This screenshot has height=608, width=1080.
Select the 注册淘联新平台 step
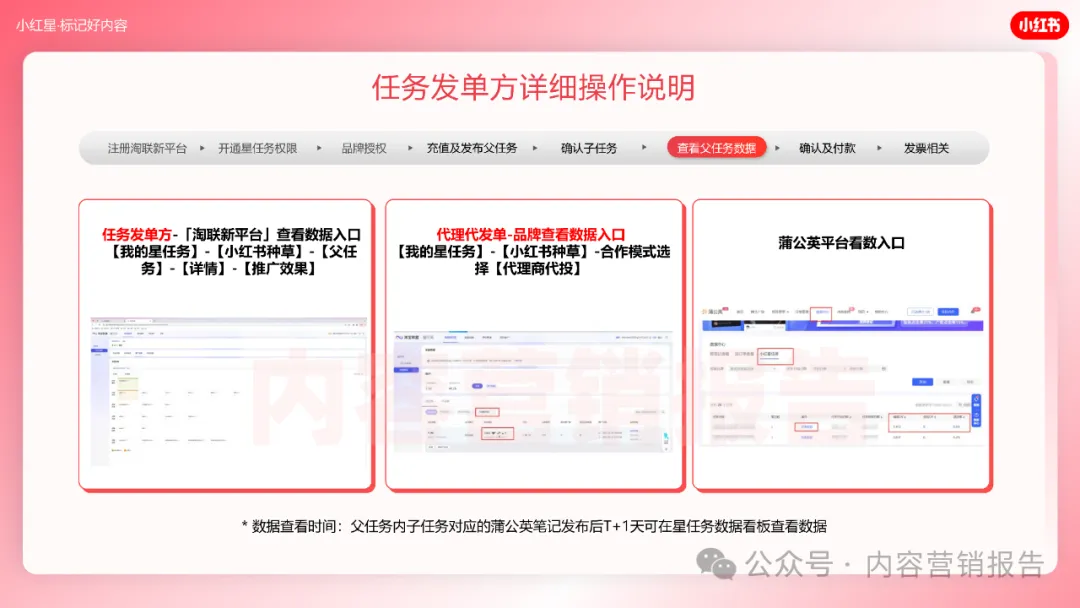[147, 148]
